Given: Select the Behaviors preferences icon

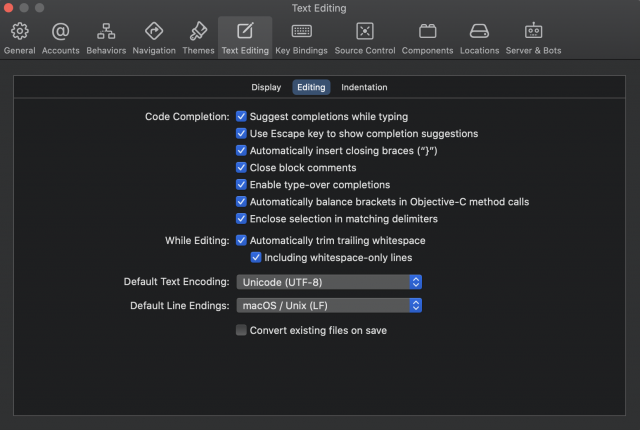Looking at the screenshot, I should tap(106, 31).
